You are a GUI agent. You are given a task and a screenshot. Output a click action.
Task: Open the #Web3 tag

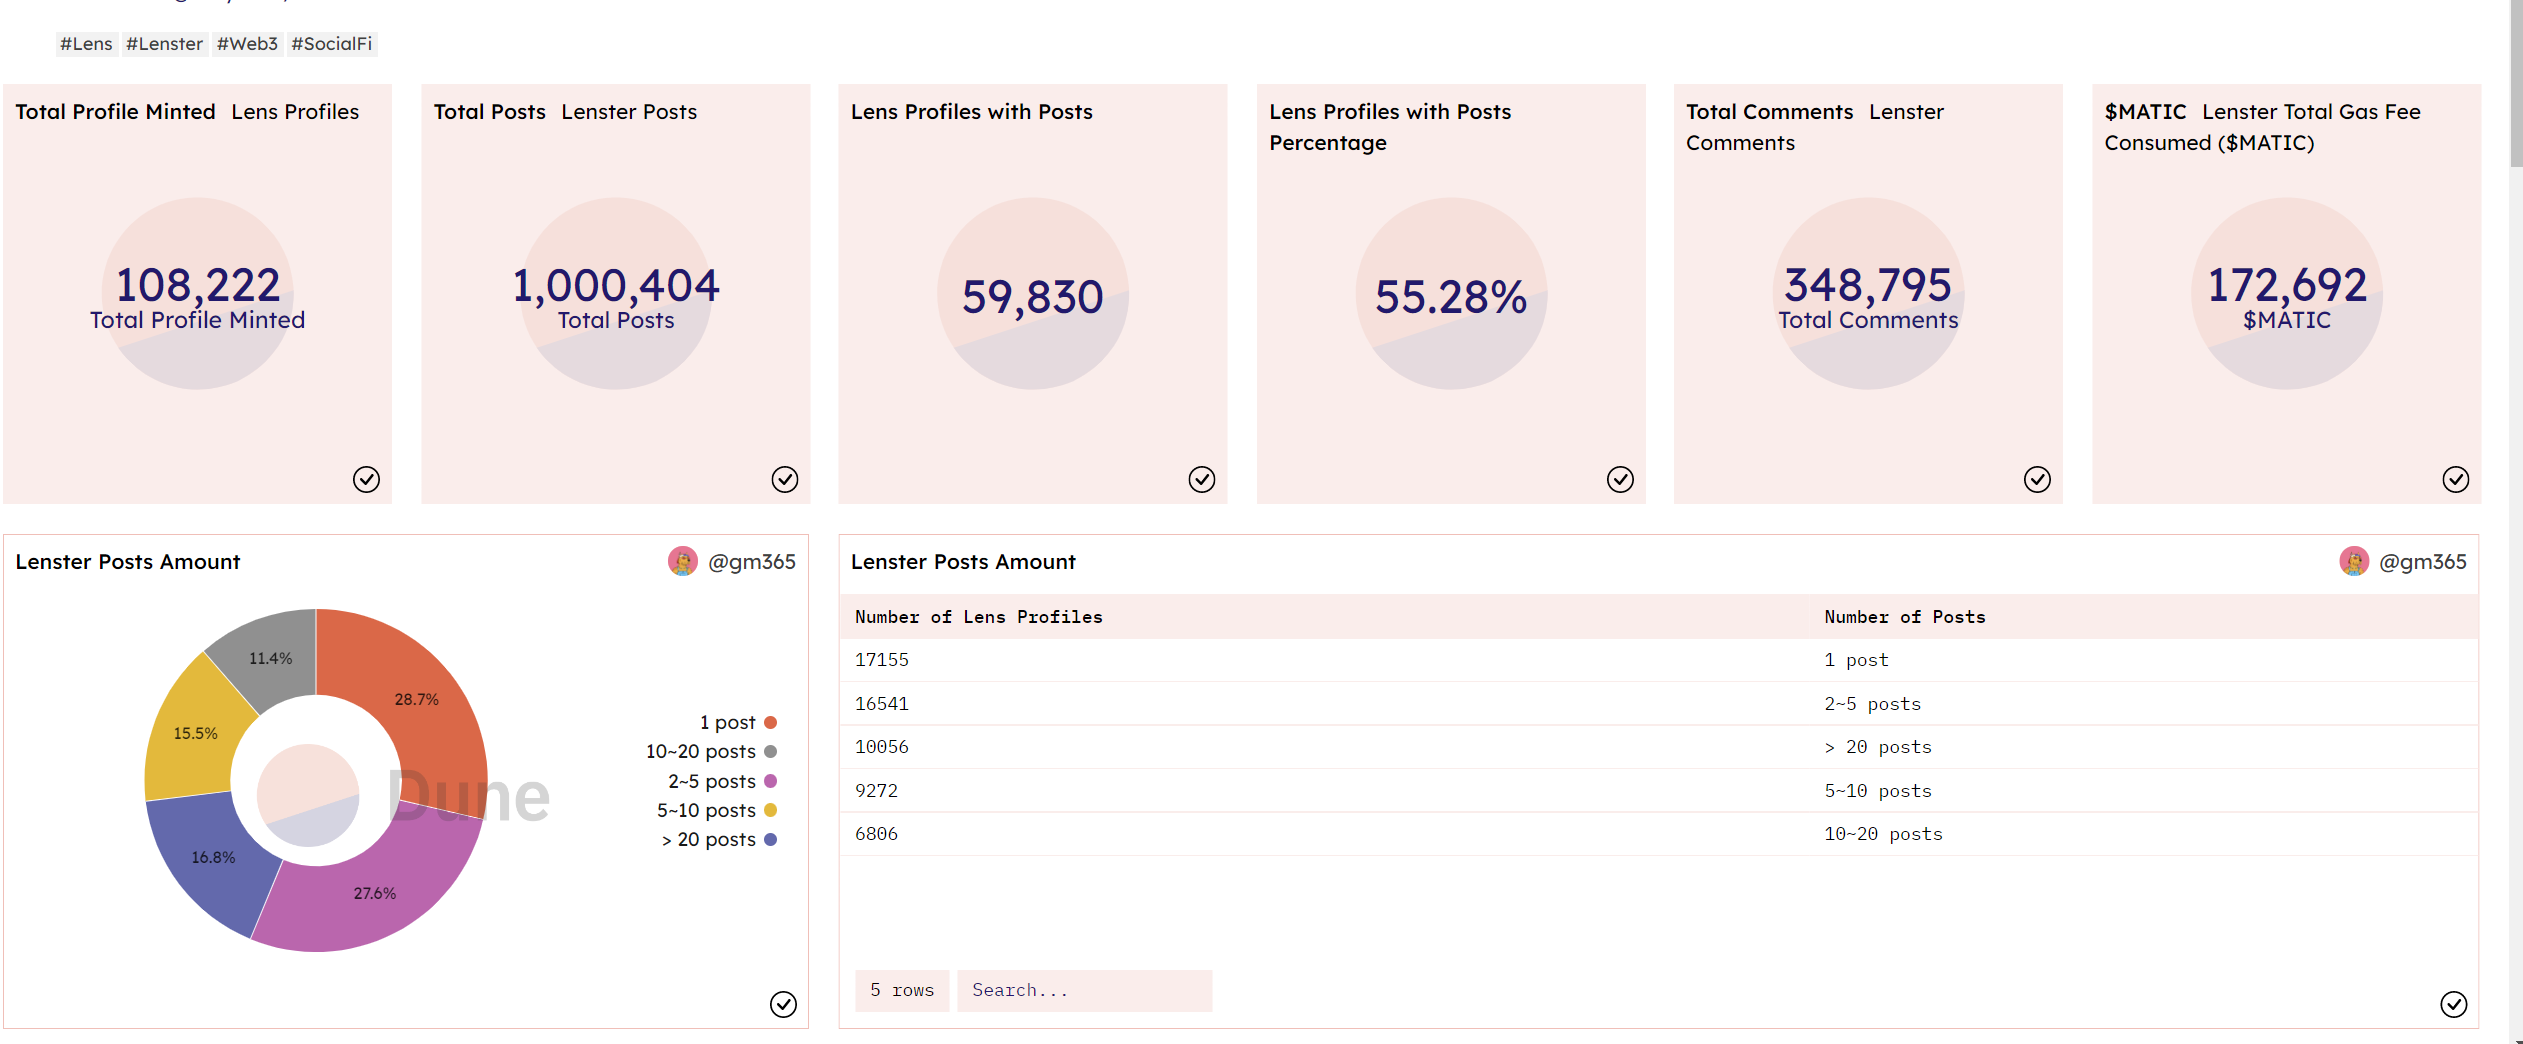click(247, 44)
